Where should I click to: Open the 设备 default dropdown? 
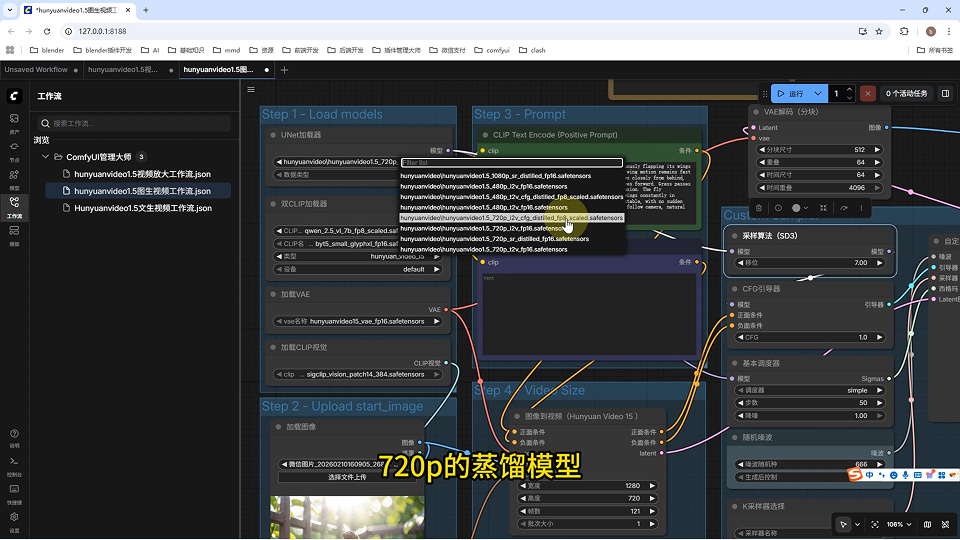pos(359,269)
